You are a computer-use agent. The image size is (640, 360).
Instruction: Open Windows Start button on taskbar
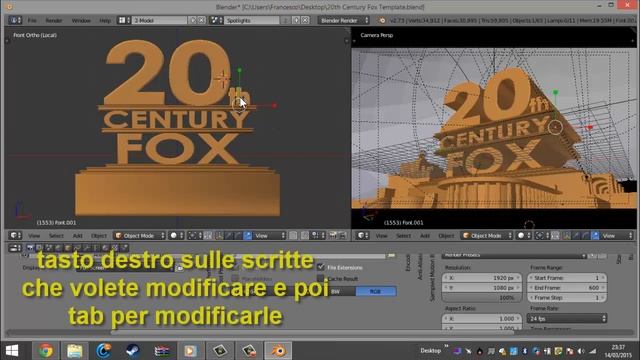pos(12,351)
